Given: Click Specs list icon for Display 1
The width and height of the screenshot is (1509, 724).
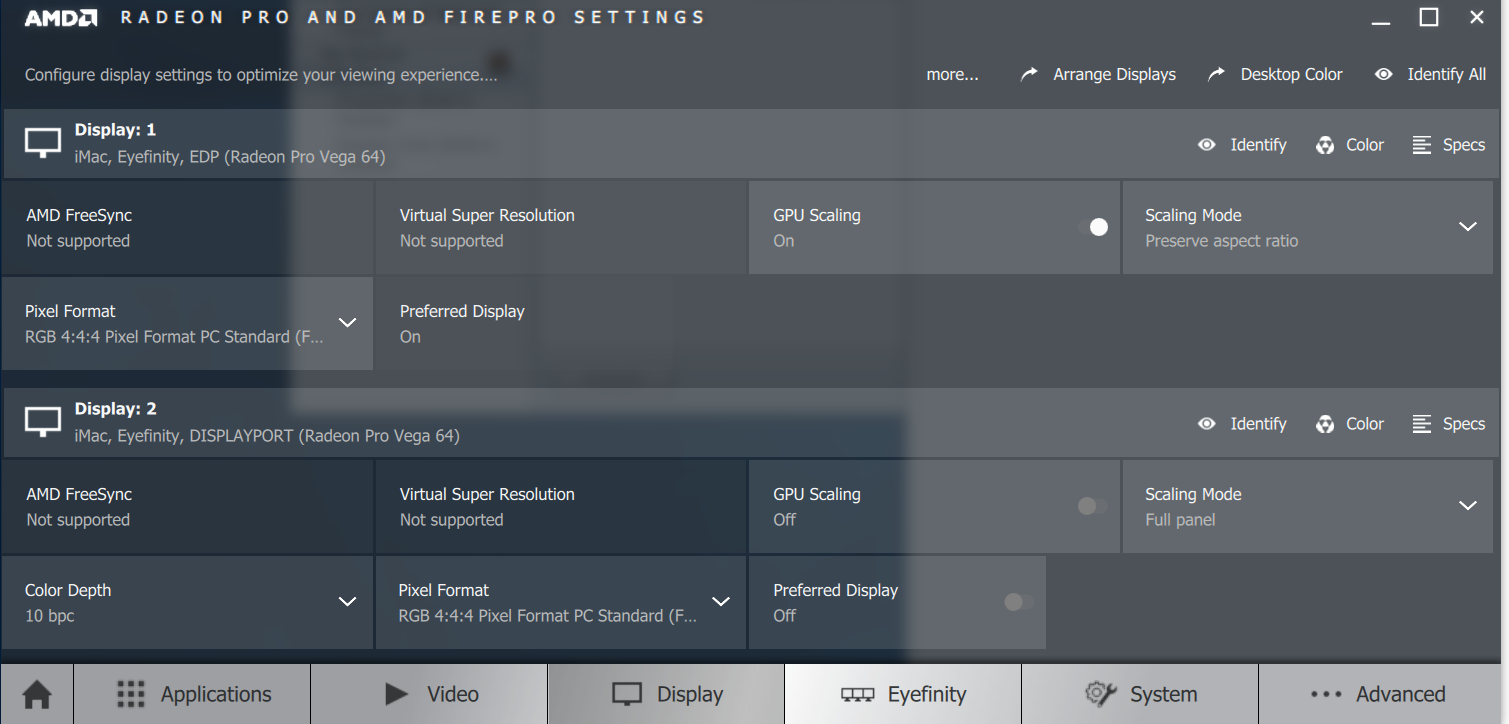Looking at the screenshot, I should [1422, 145].
